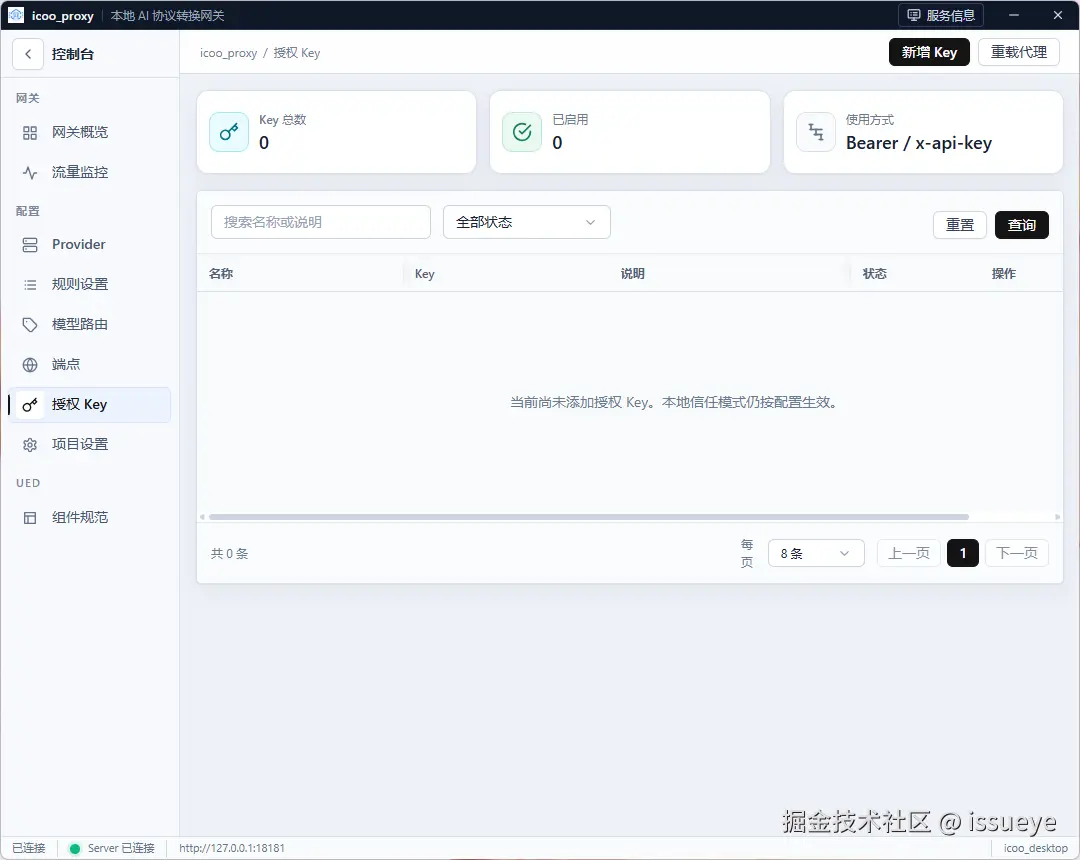The image size is (1080, 860).
Task: Click the http://127.0.0.1:18181 status text
Action: 231,848
